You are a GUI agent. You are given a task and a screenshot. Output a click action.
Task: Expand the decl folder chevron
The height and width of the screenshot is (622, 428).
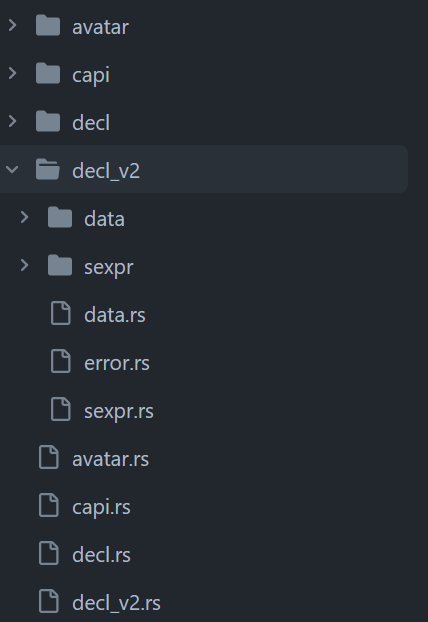[12, 121]
